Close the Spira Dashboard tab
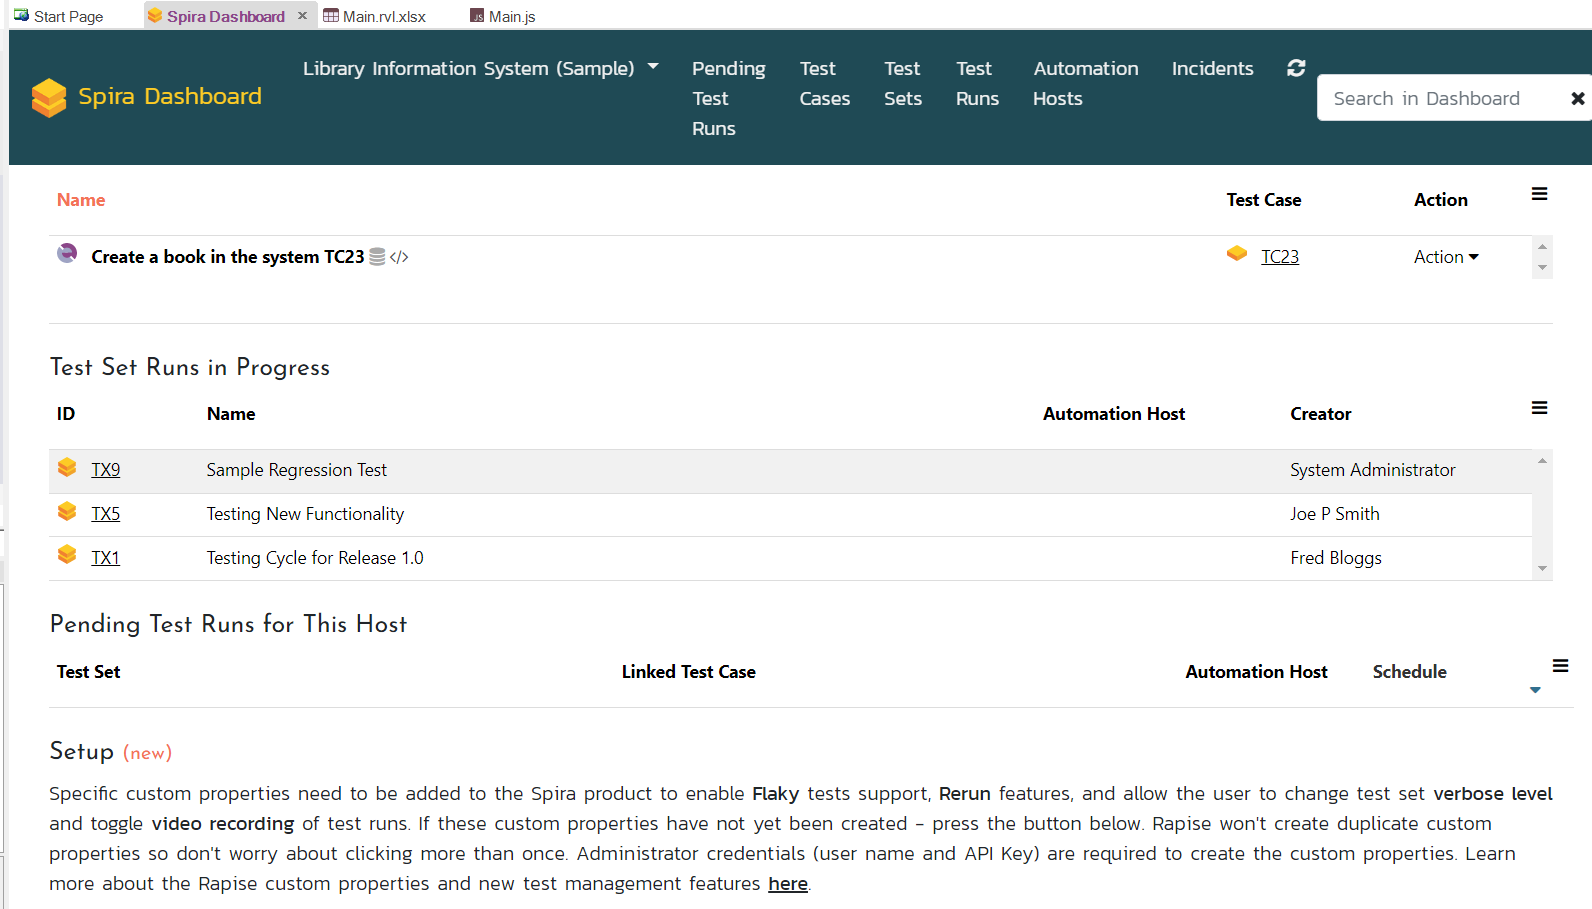 coord(302,16)
